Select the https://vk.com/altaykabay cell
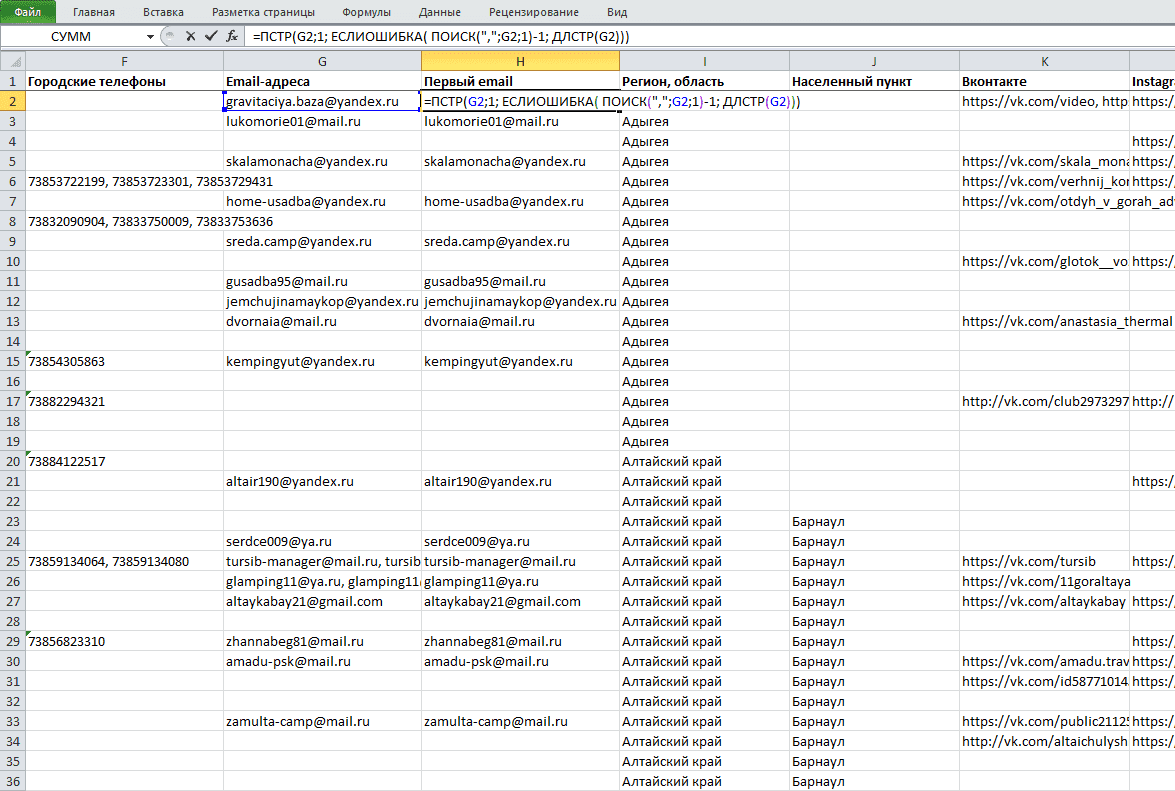The width and height of the screenshot is (1175, 791). [x=1045, y=601]
